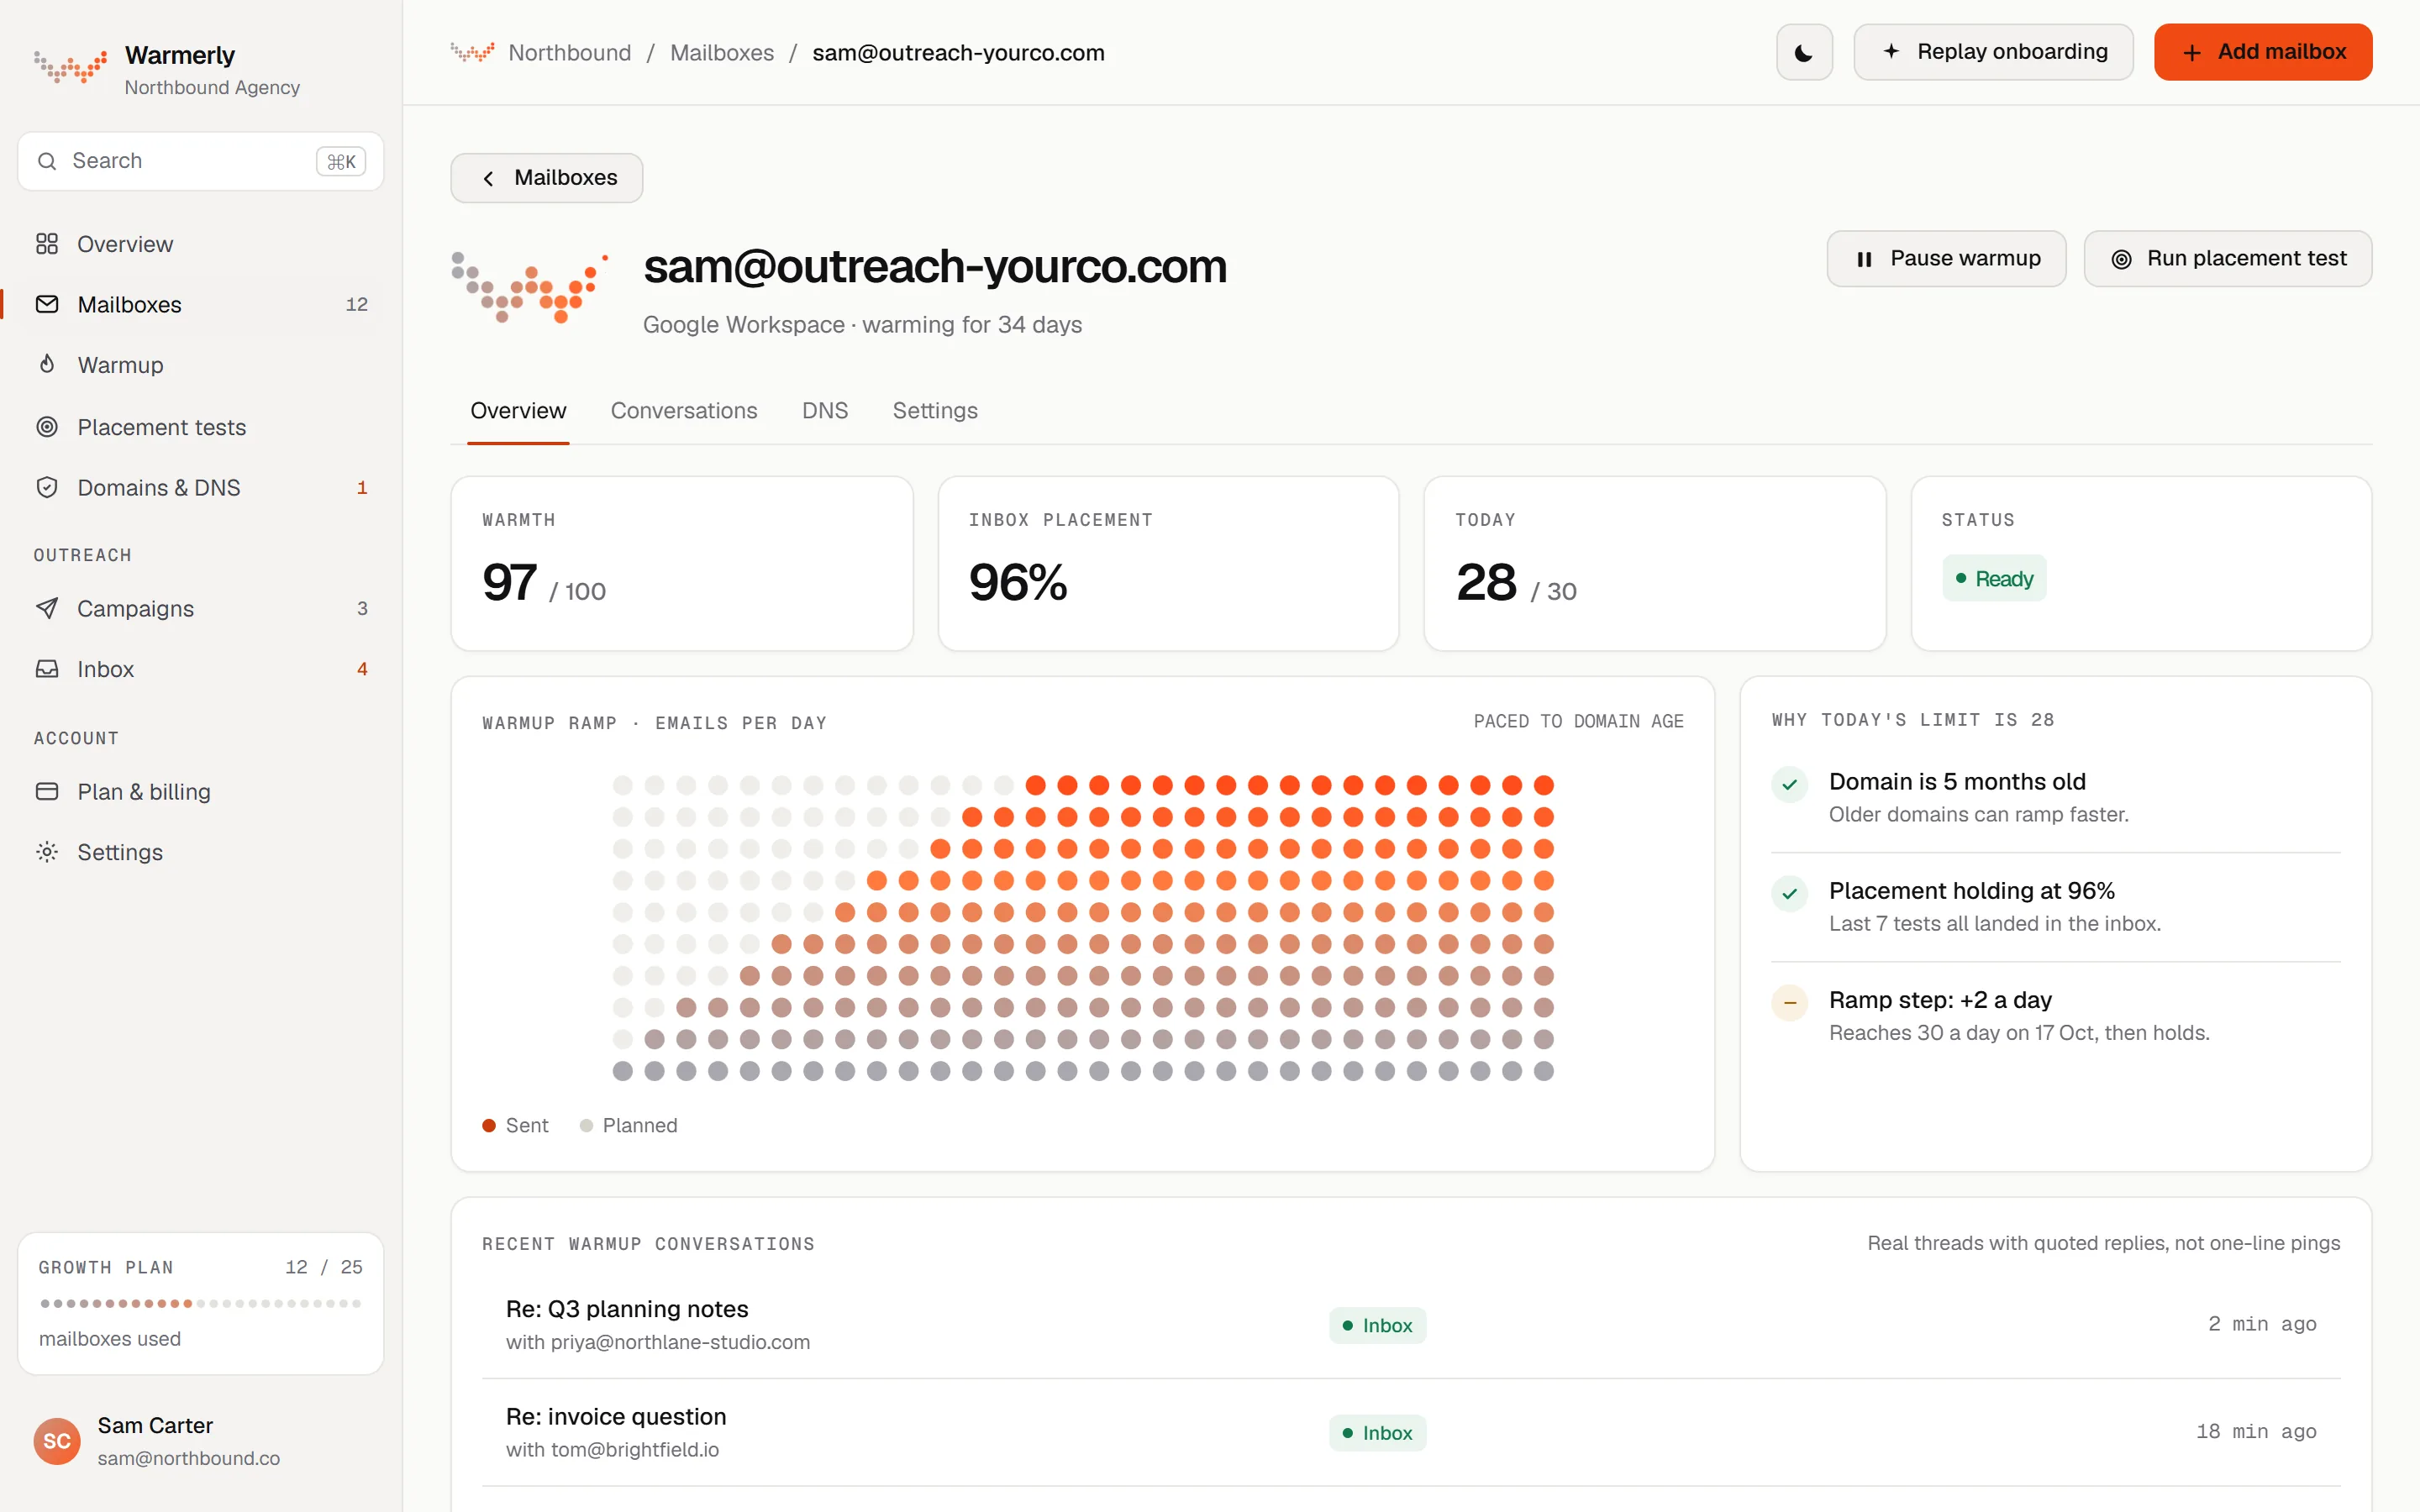Toggle dark mode with the moon icon
This screenshot has height=1512, width=2420.
(x=1804, y=52)
